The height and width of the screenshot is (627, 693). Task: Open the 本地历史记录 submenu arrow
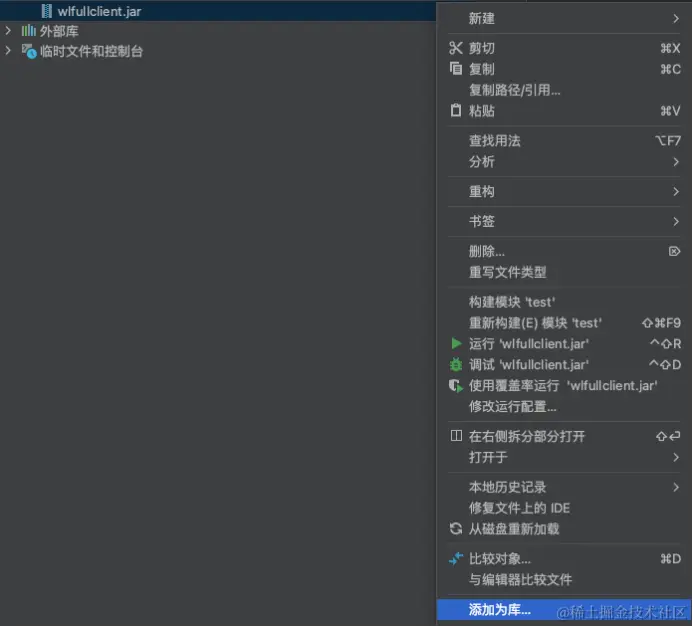676,487
